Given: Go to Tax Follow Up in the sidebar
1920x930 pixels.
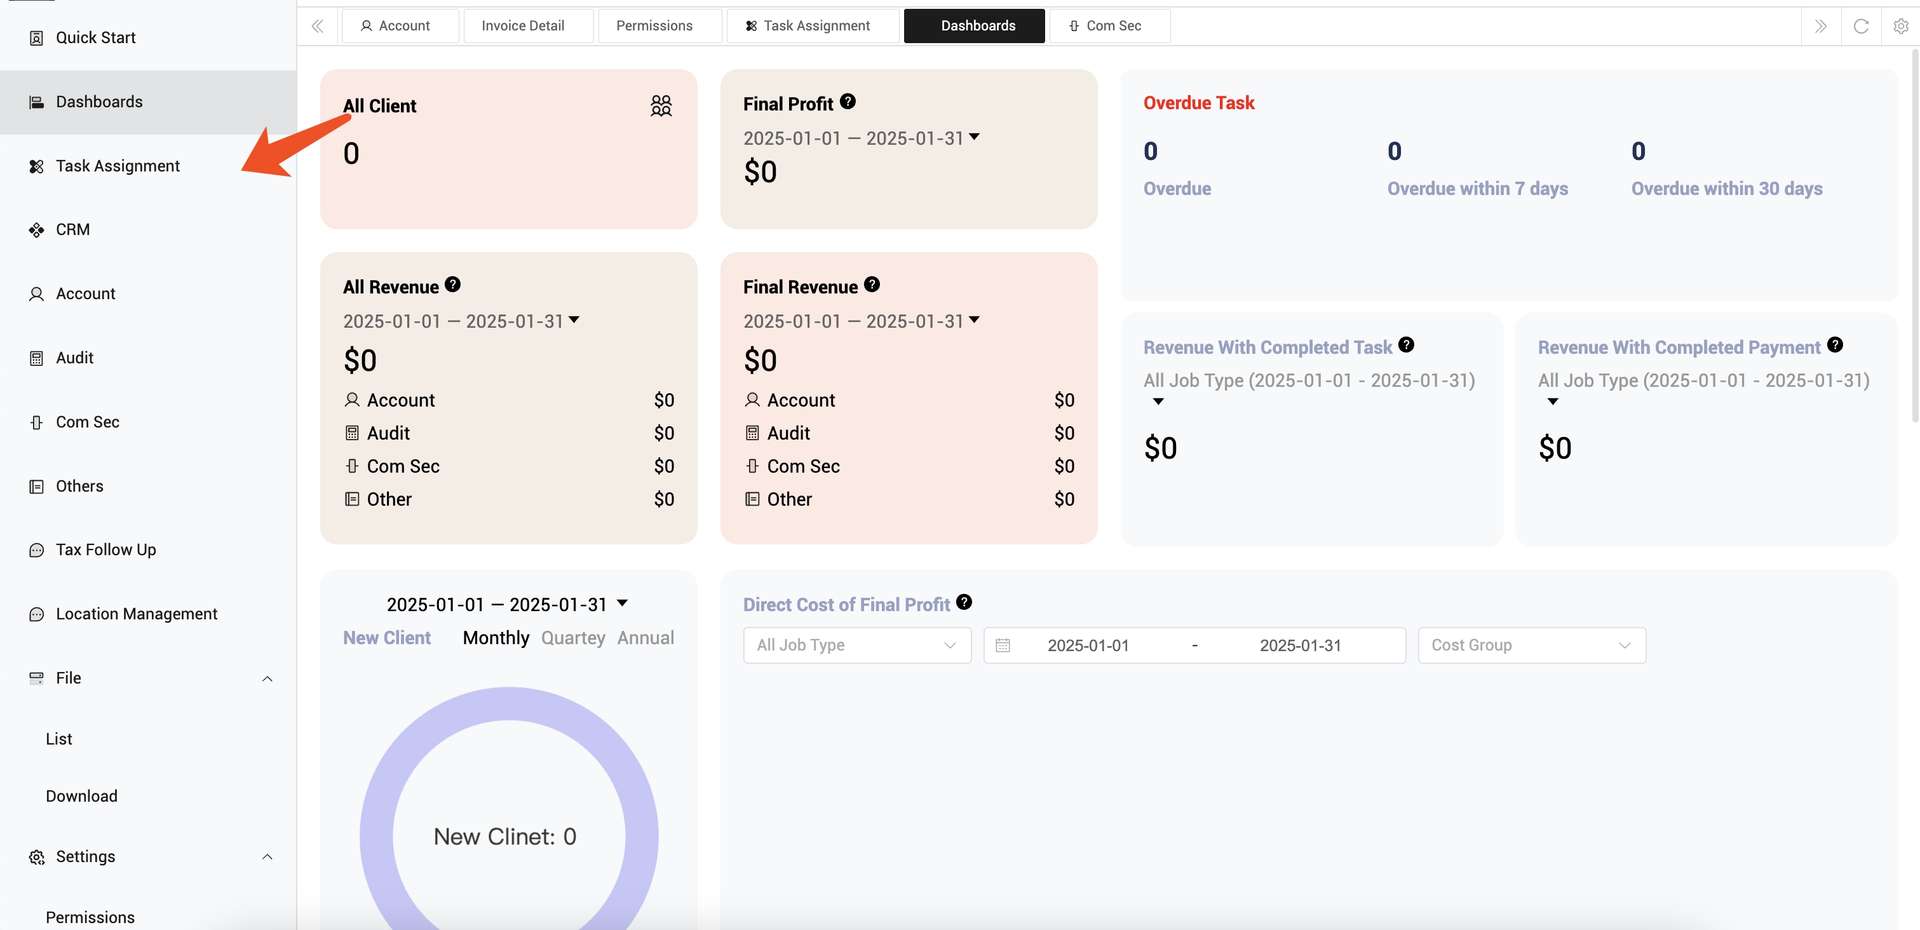Looking at the screenshot, I should coord(106,550).
